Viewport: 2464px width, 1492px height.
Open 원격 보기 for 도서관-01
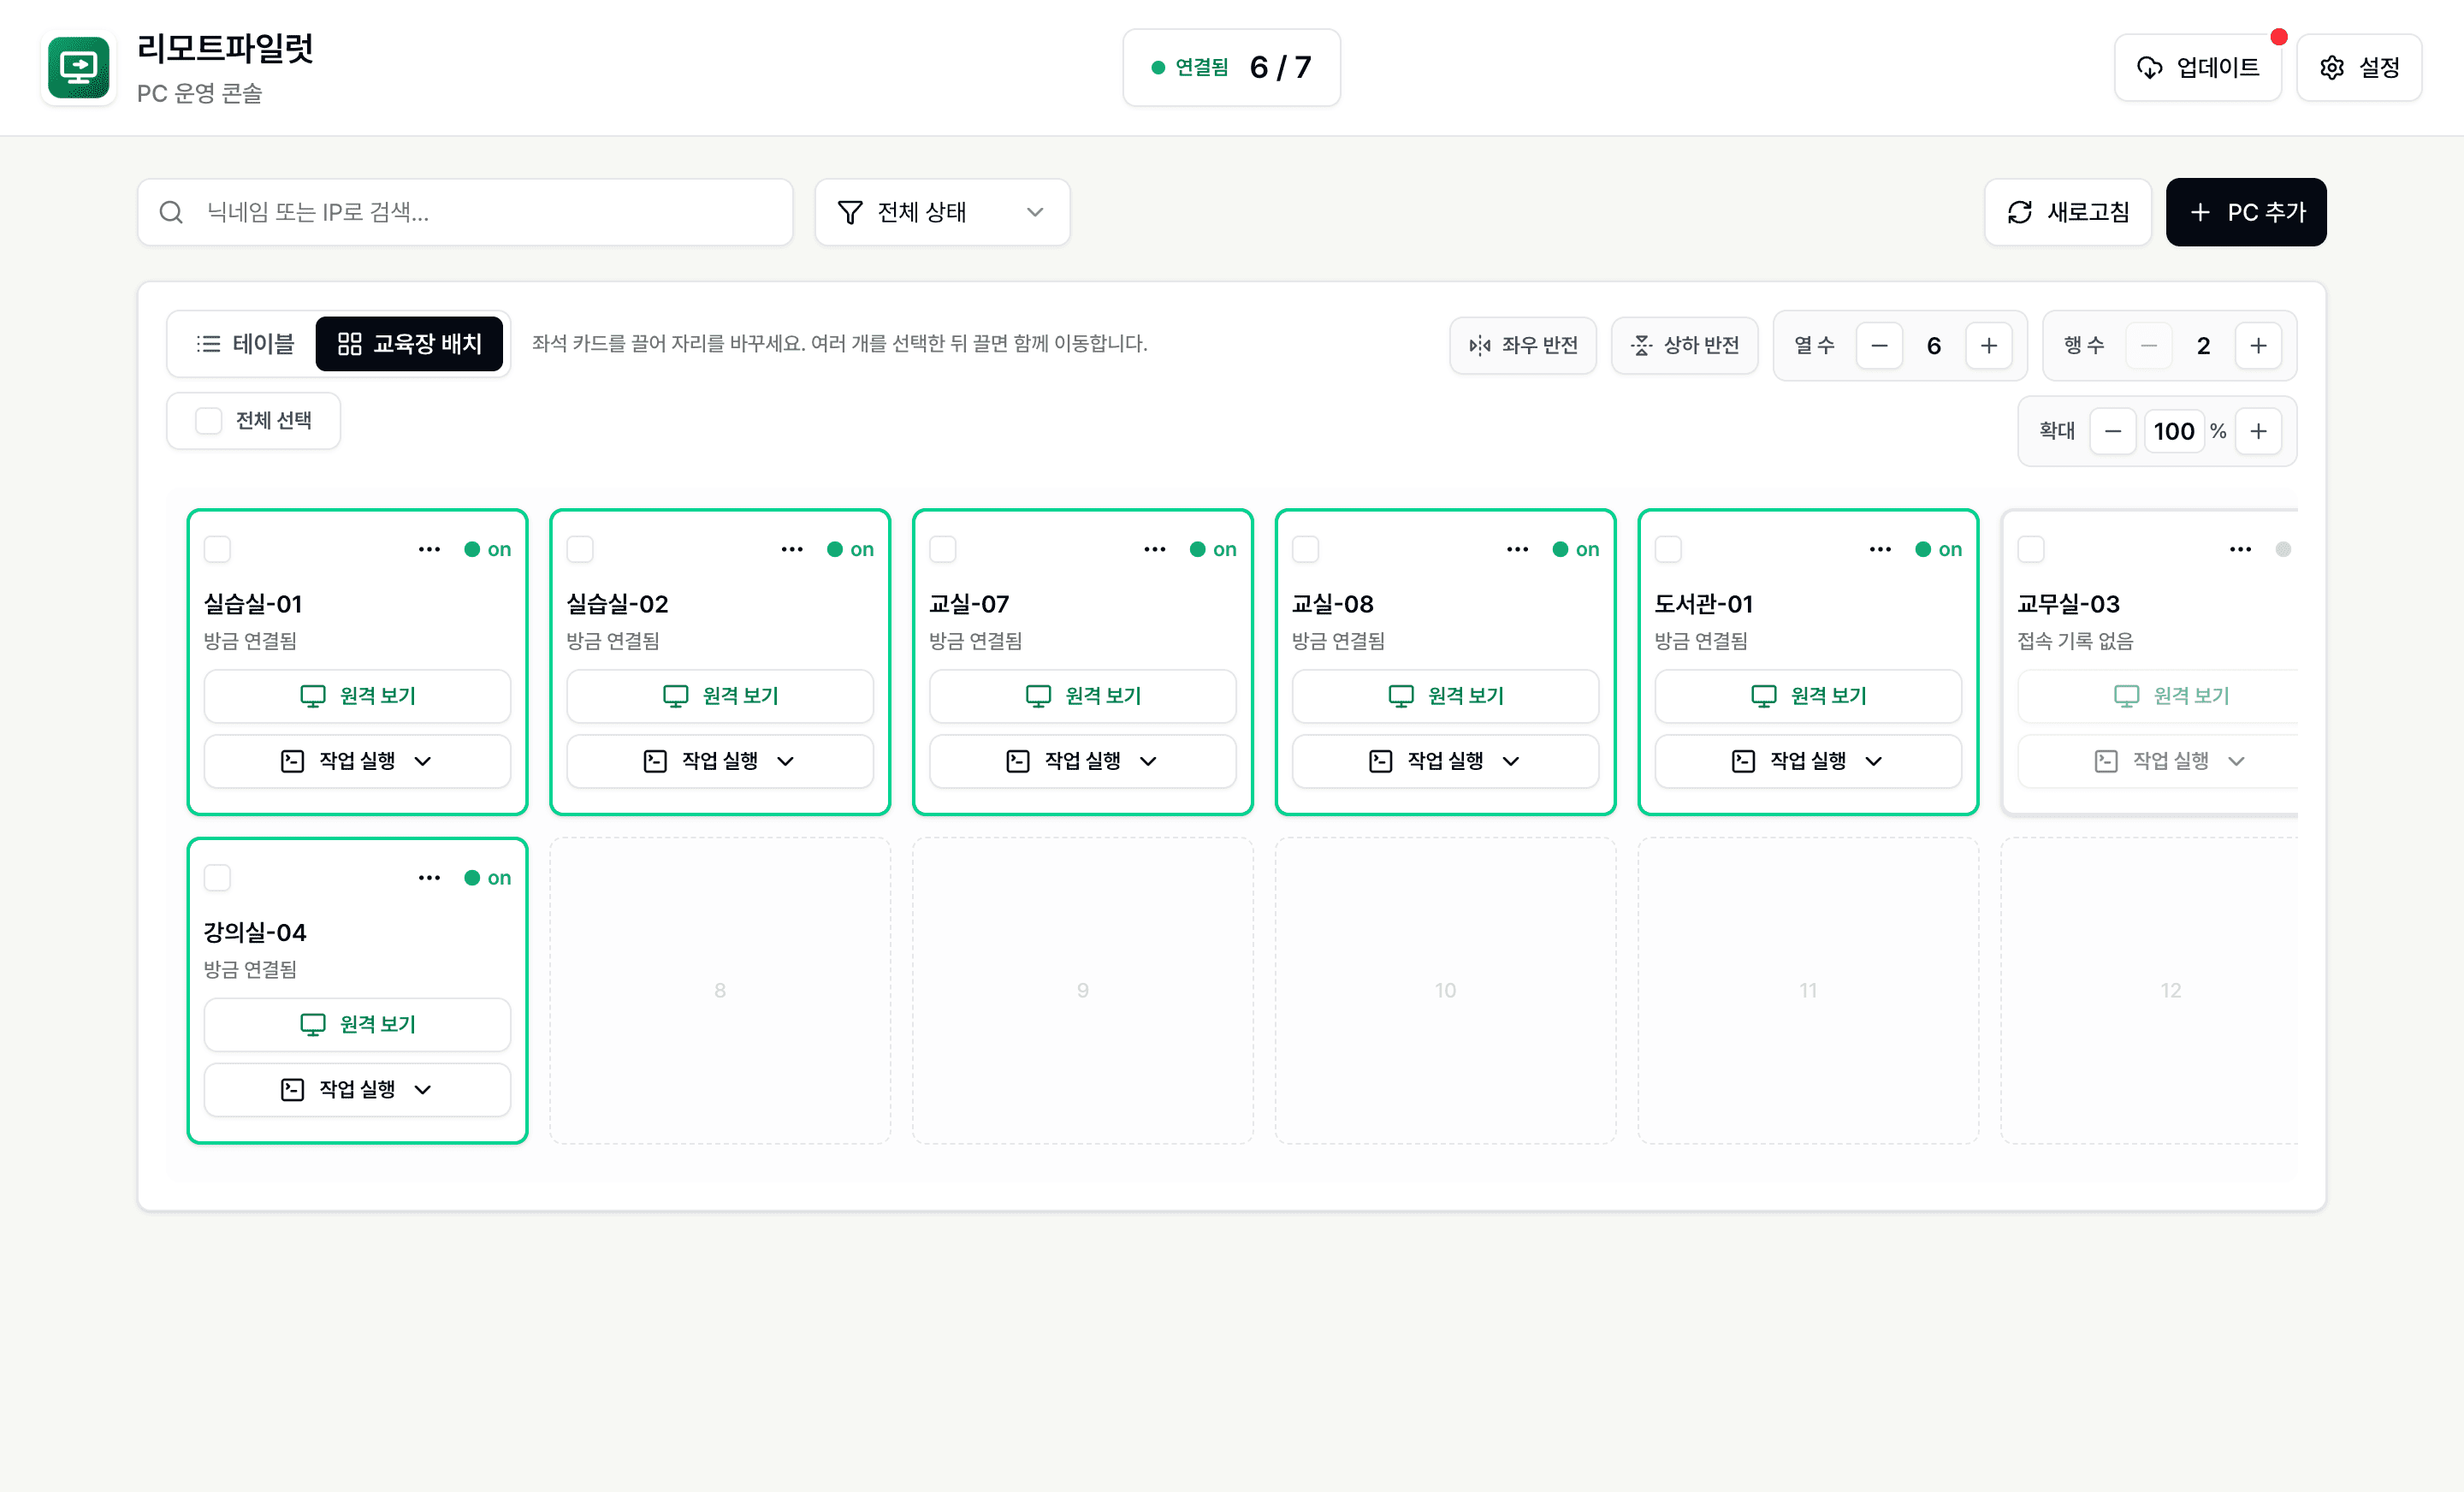click(x=1808, y=696)
